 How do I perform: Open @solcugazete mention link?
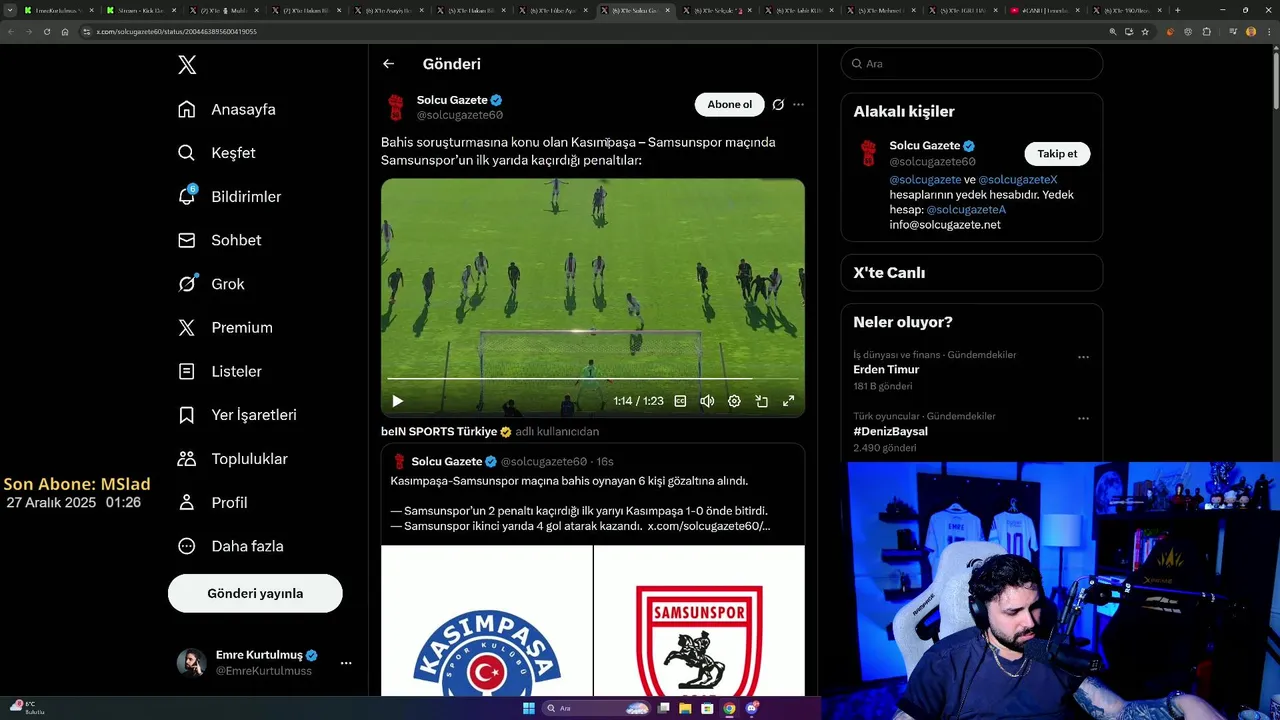[925, 180]
